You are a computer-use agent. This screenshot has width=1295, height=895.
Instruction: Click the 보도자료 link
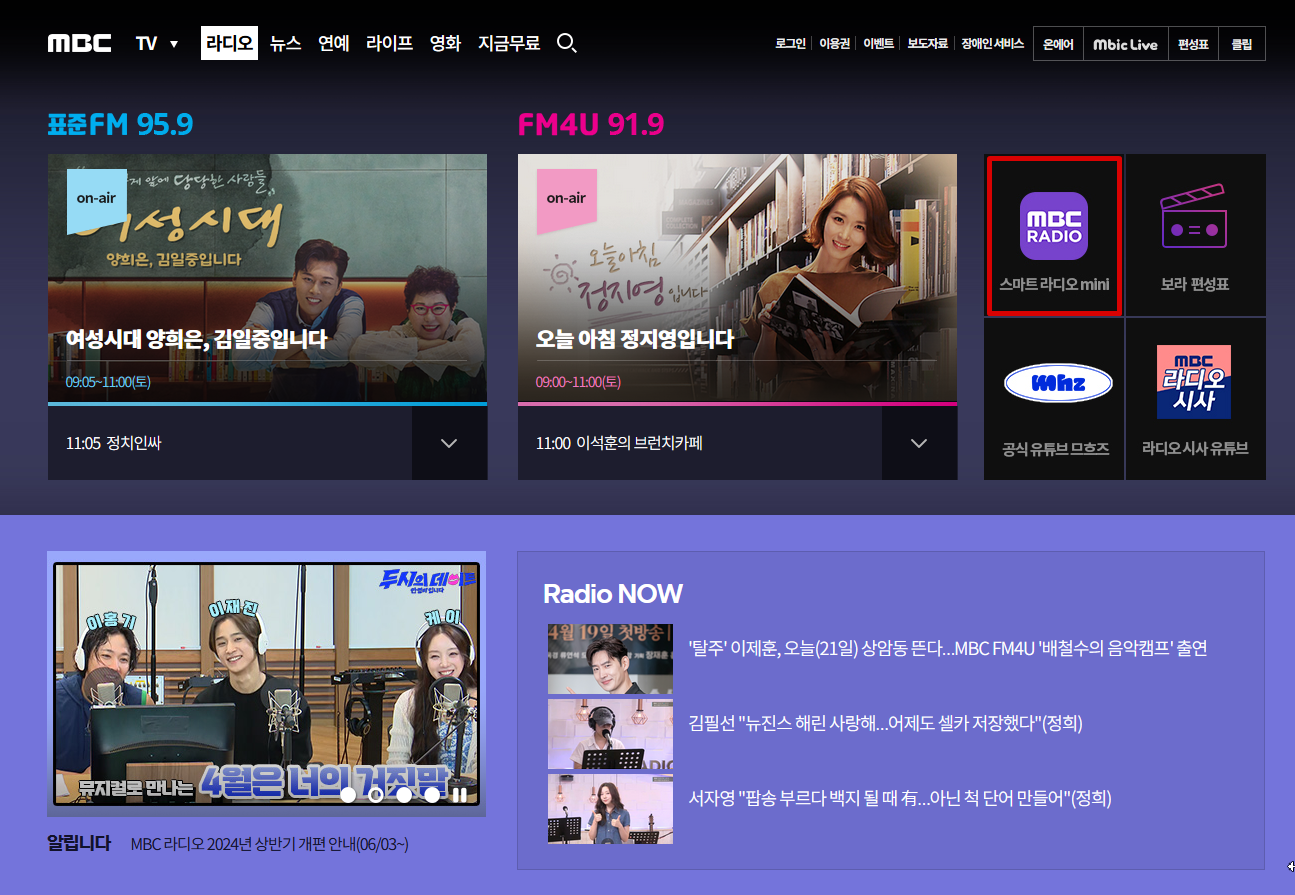pos(928,44)
